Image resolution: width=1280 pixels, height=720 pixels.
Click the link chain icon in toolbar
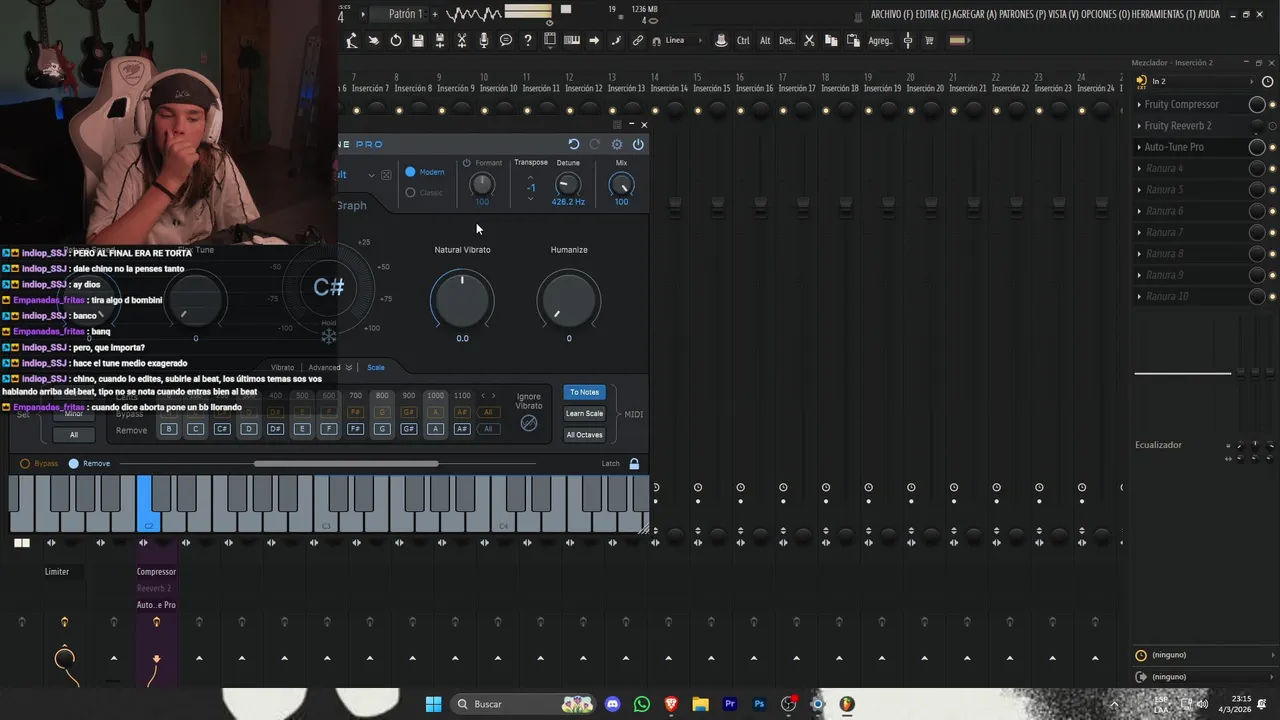(638, 41)
